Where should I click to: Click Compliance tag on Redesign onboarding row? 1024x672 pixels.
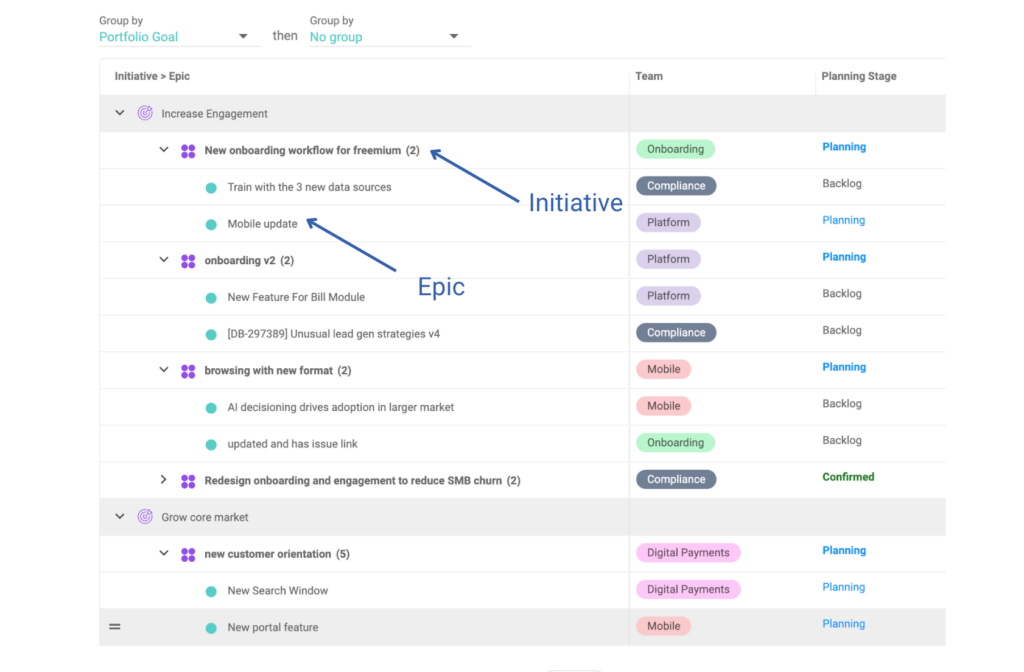(676, 479)
